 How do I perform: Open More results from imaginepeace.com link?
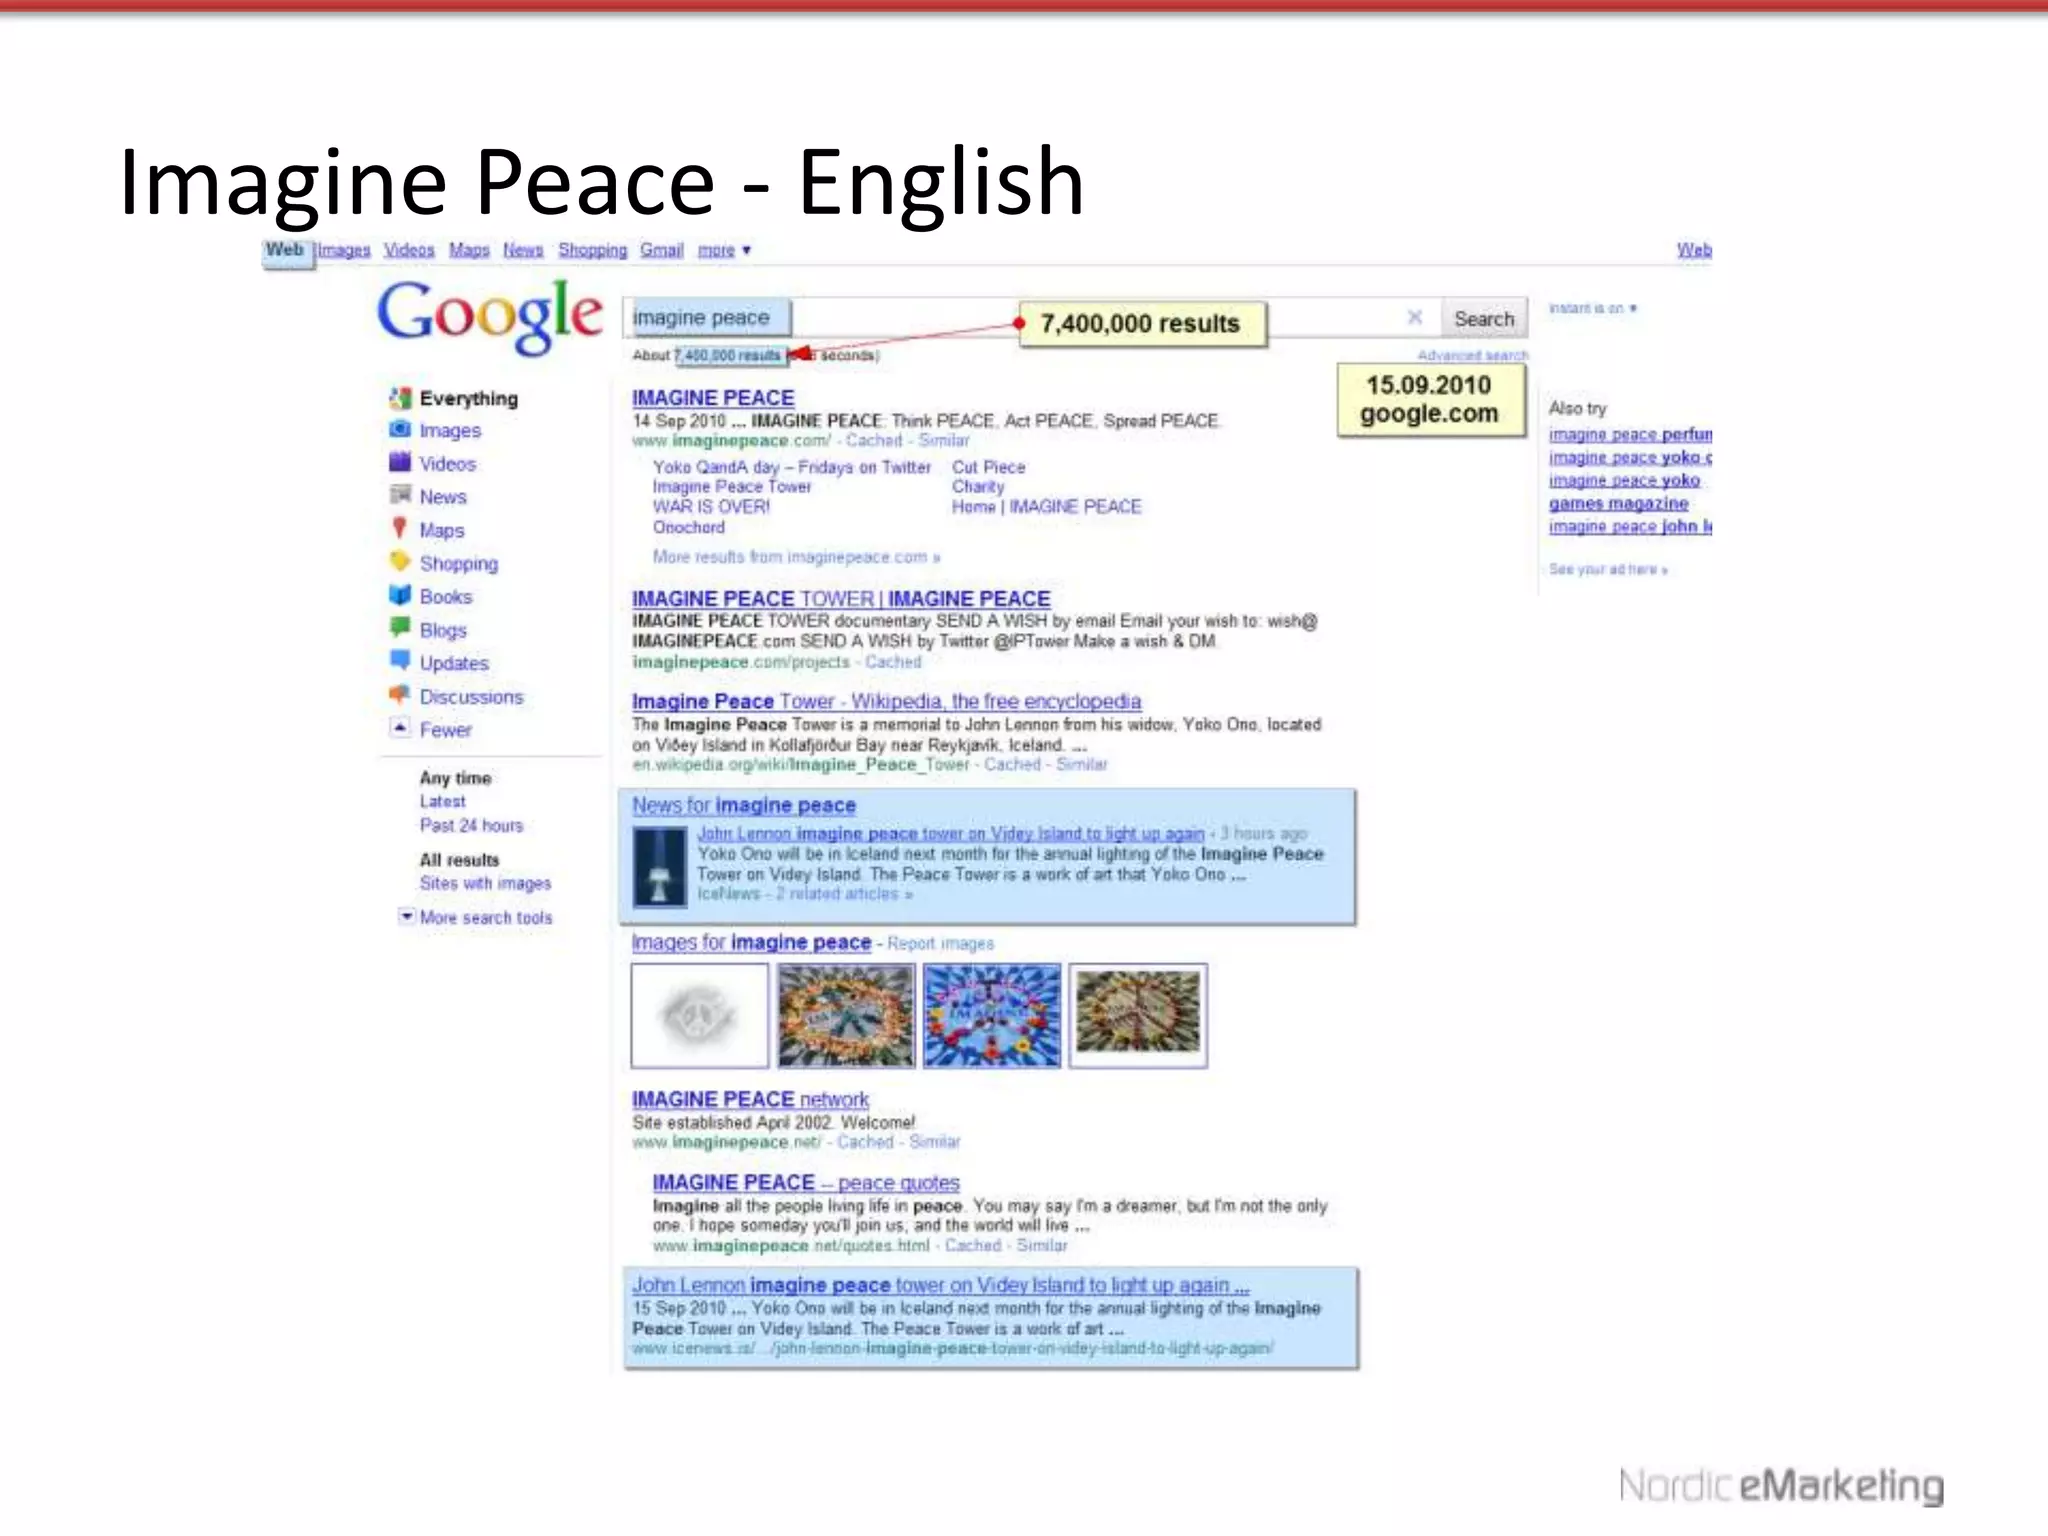tap(796, 557)
